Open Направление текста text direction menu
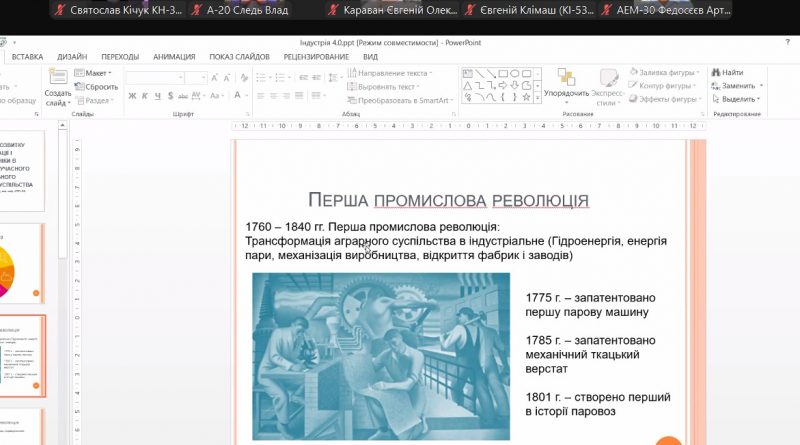The height and width of the screenshot is (445, 800). pos(390,73)
